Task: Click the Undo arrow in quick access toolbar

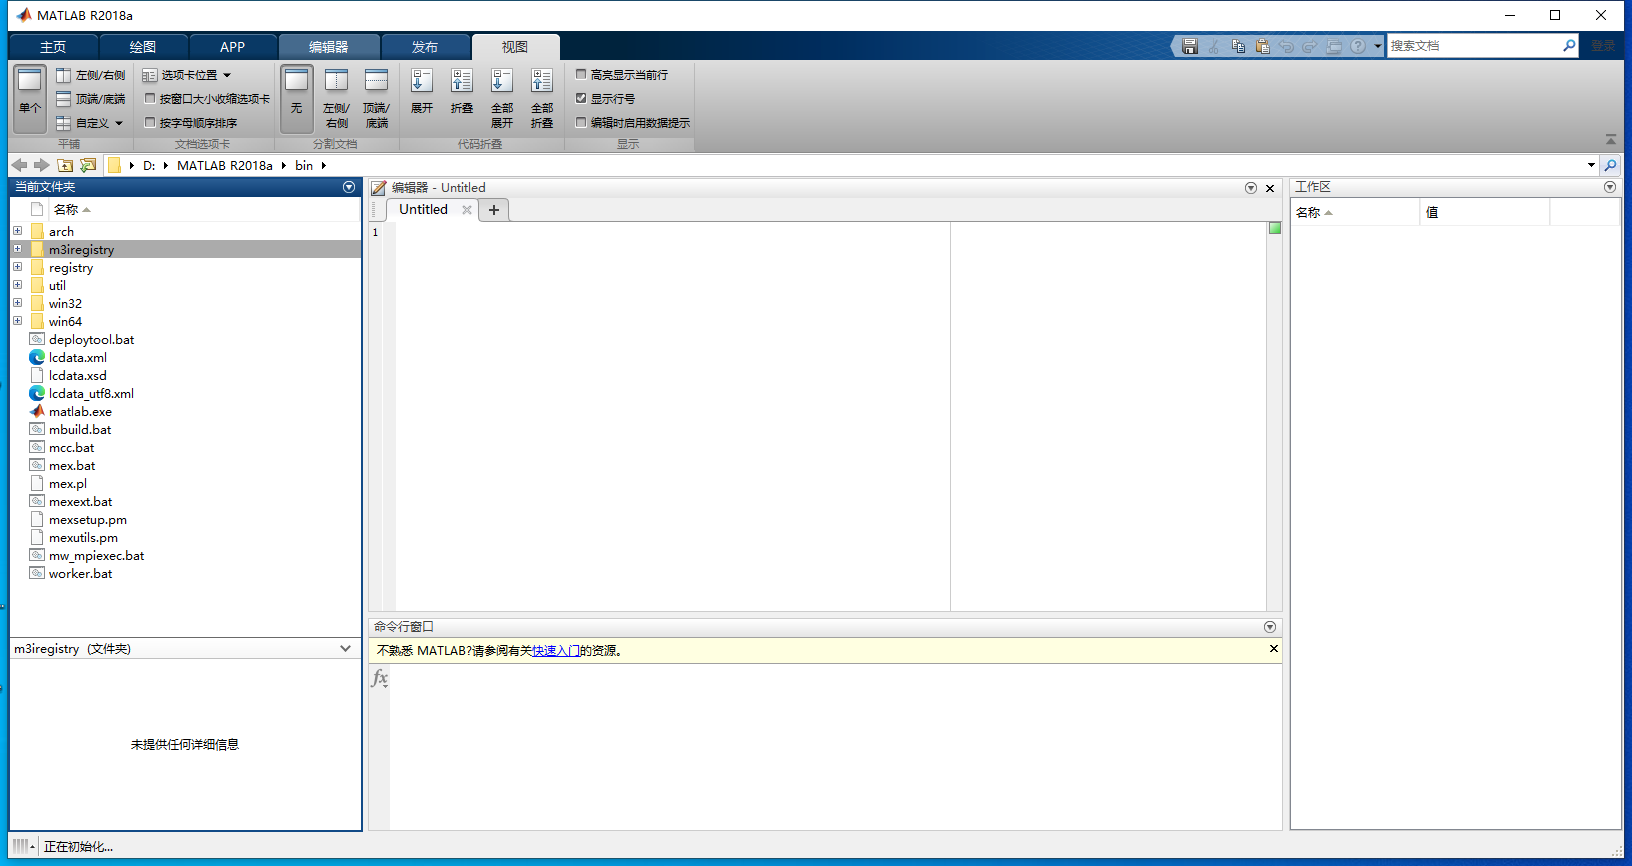Action: click(1286, 46)
